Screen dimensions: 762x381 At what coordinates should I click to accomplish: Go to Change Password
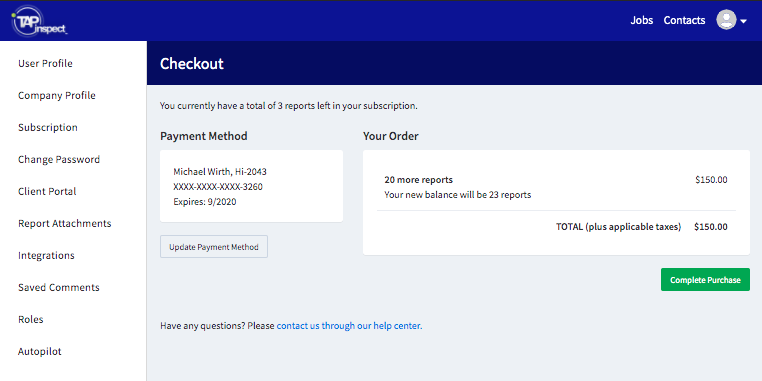coord(59,160)
